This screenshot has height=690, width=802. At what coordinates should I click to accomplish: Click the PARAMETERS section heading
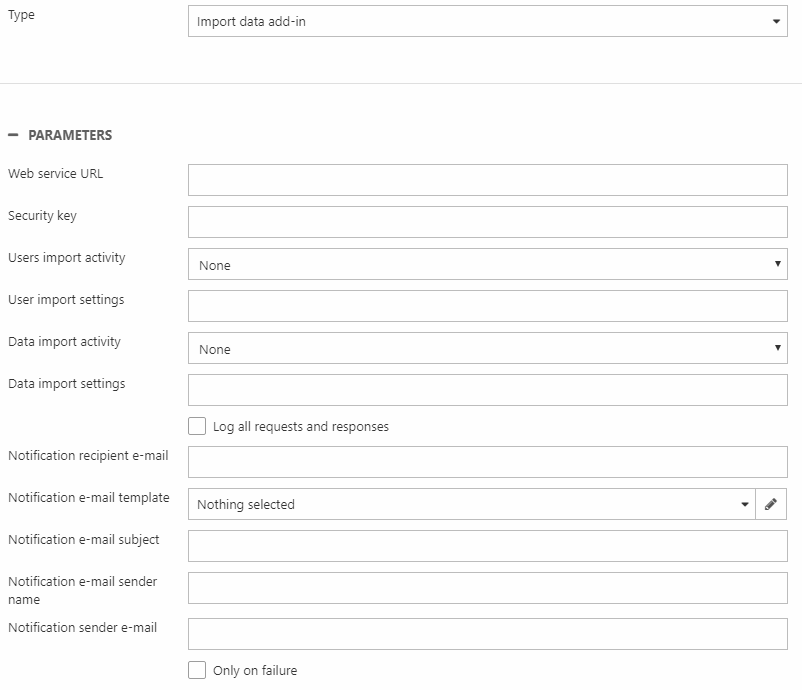click(70, 135)
